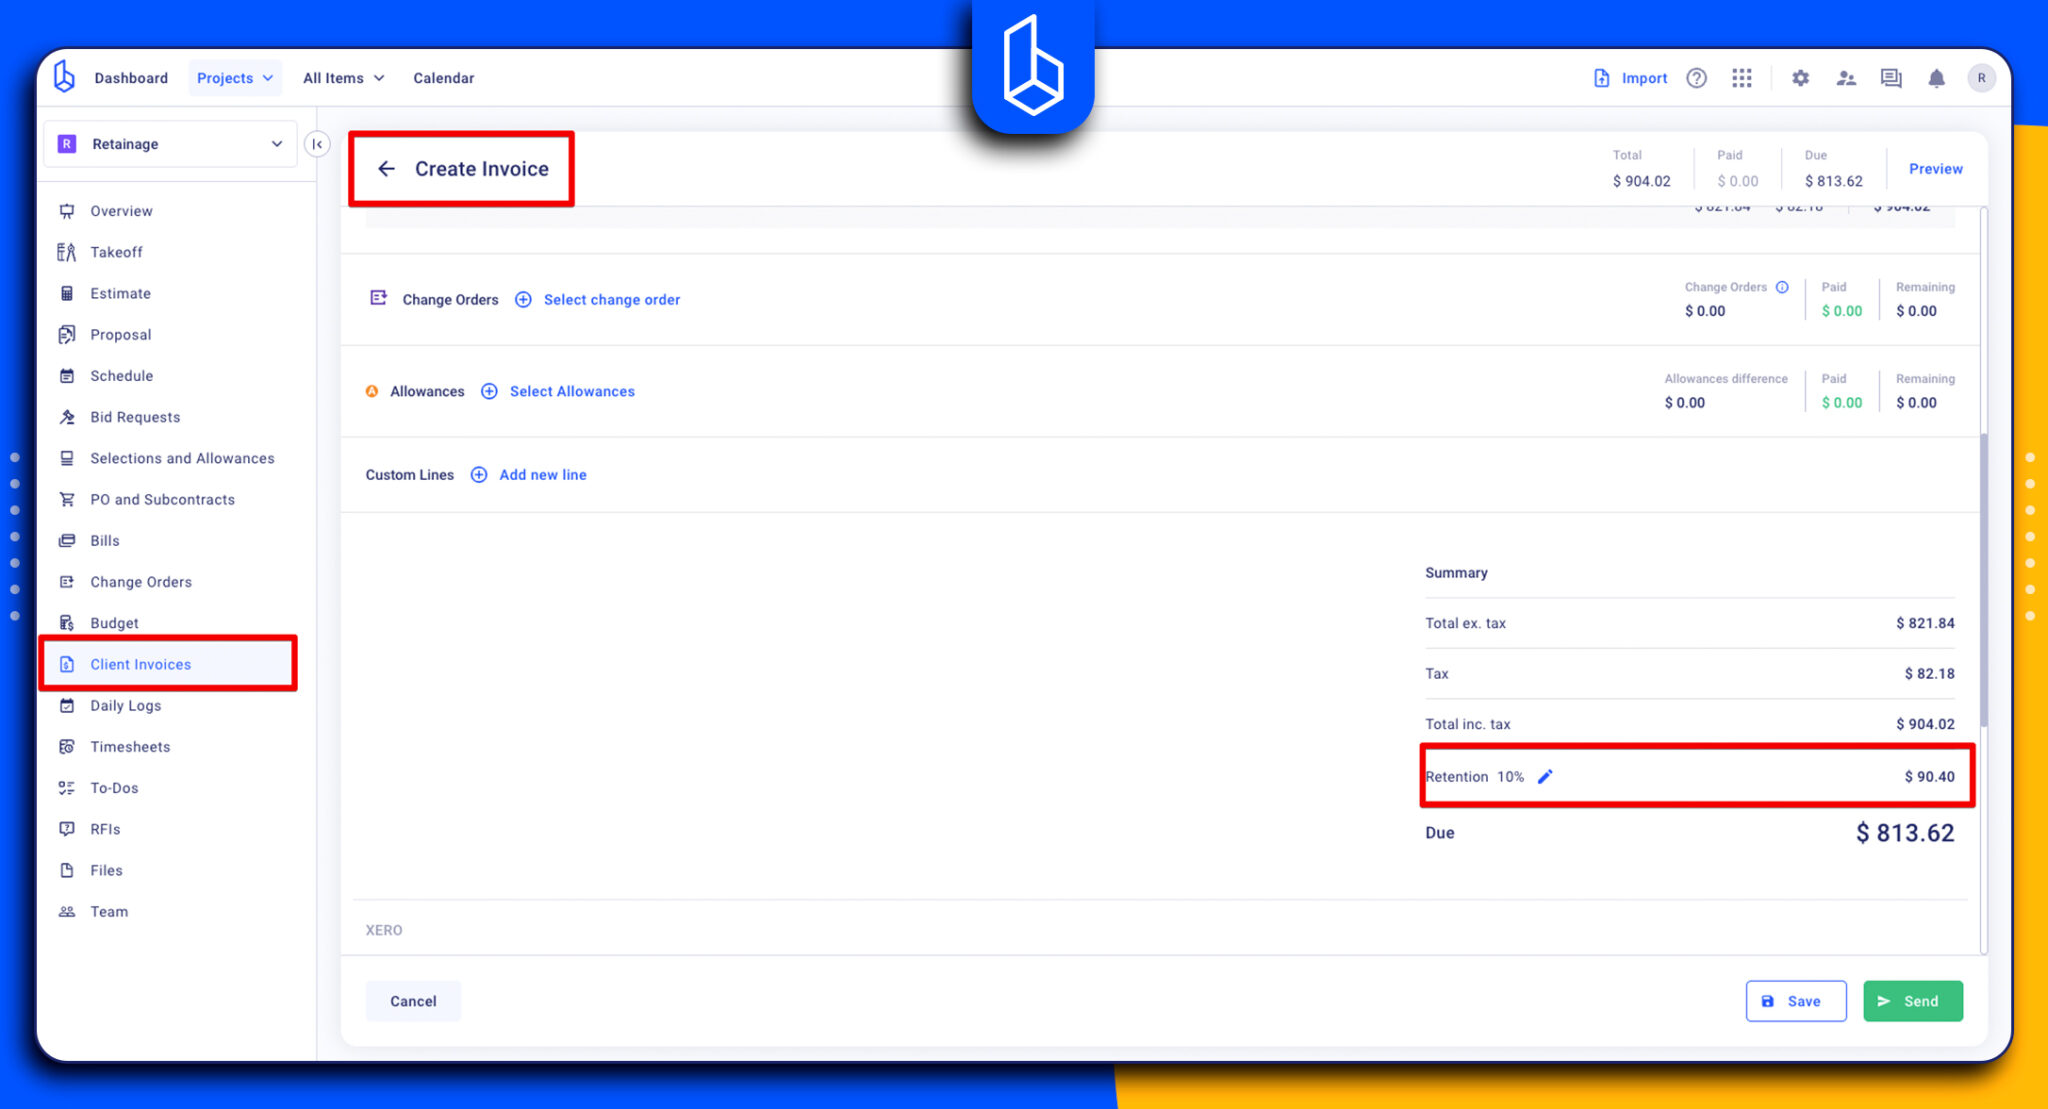Open the chat messages icon
2048x1109 pixels.
tap(1890, 78)
